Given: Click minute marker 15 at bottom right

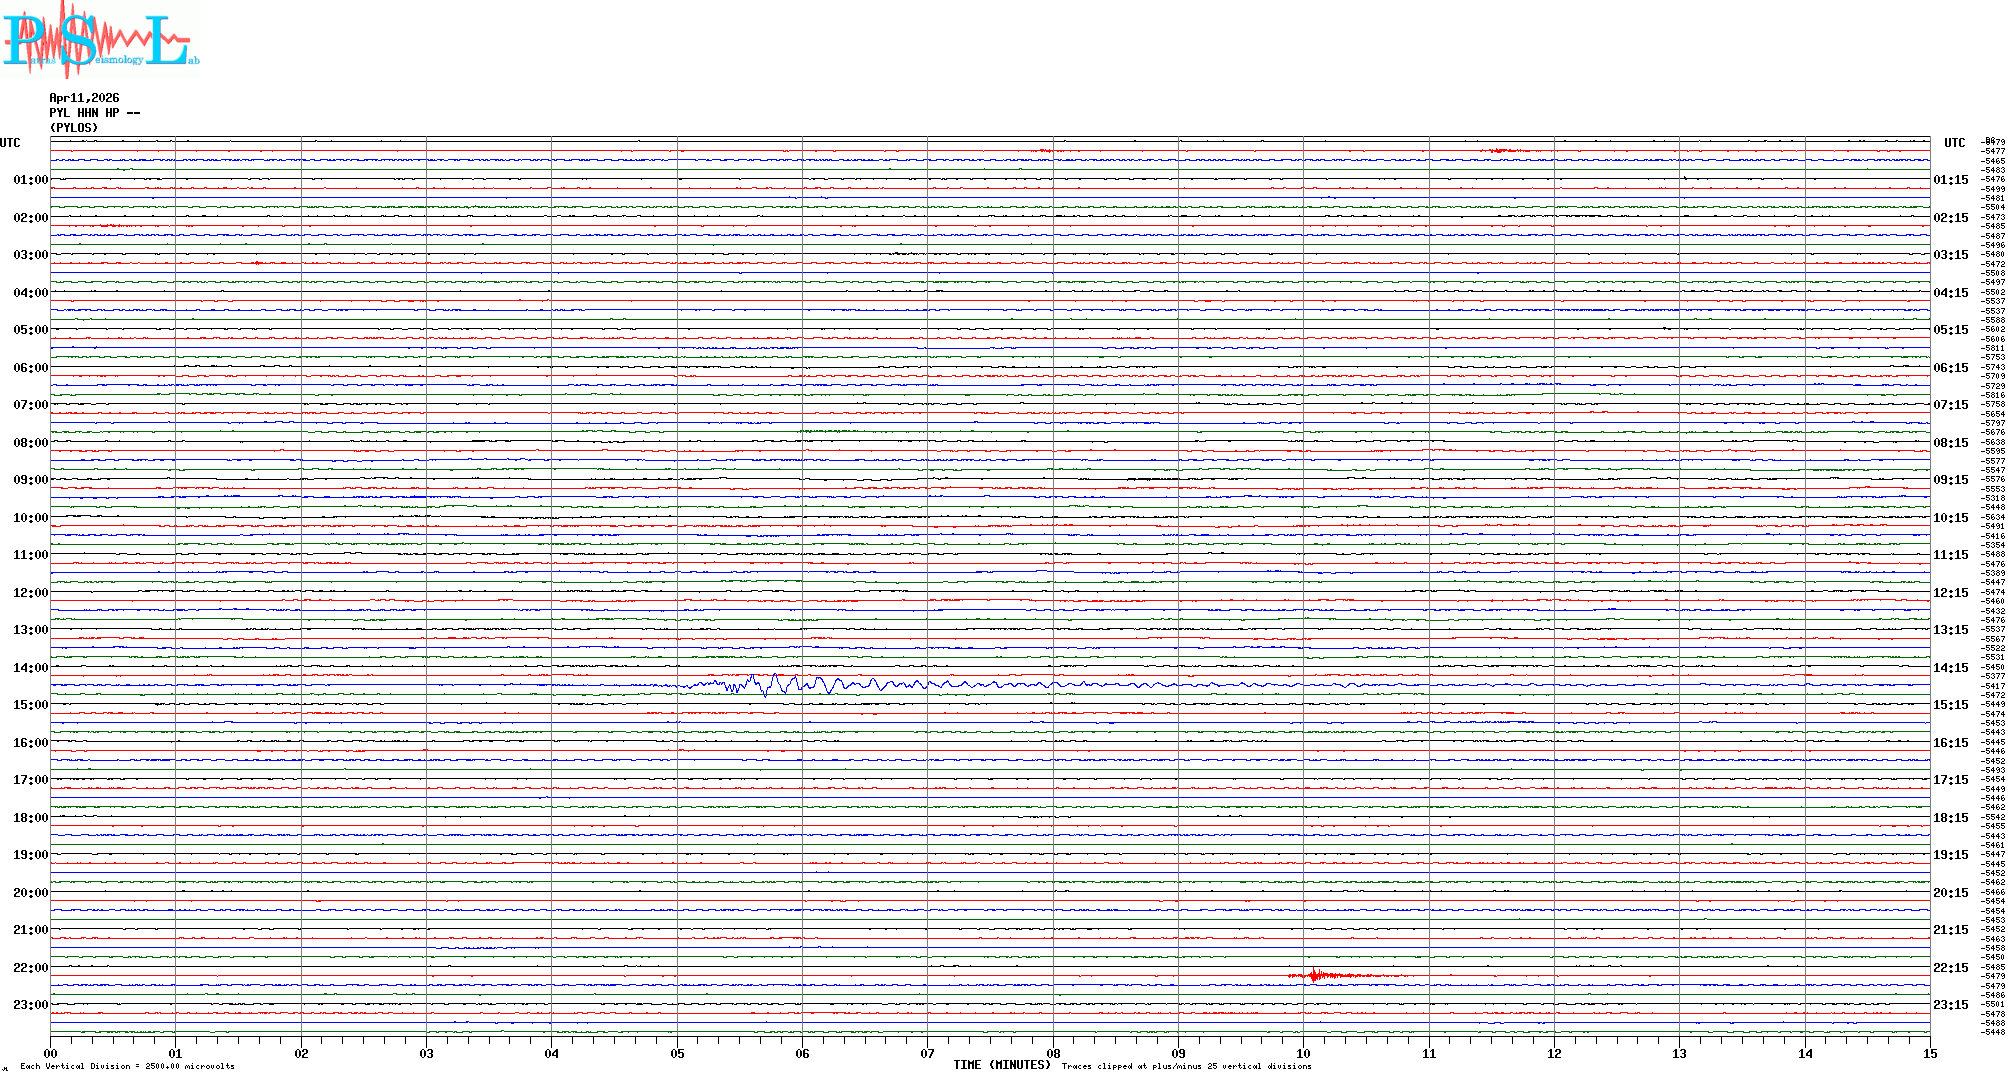Looking at the screenshot, I should (x=1929, y=1053).
